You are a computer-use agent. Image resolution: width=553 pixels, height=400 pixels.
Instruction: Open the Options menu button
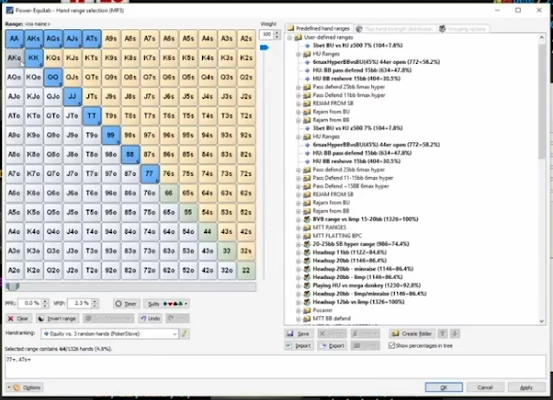coord(24,387)
